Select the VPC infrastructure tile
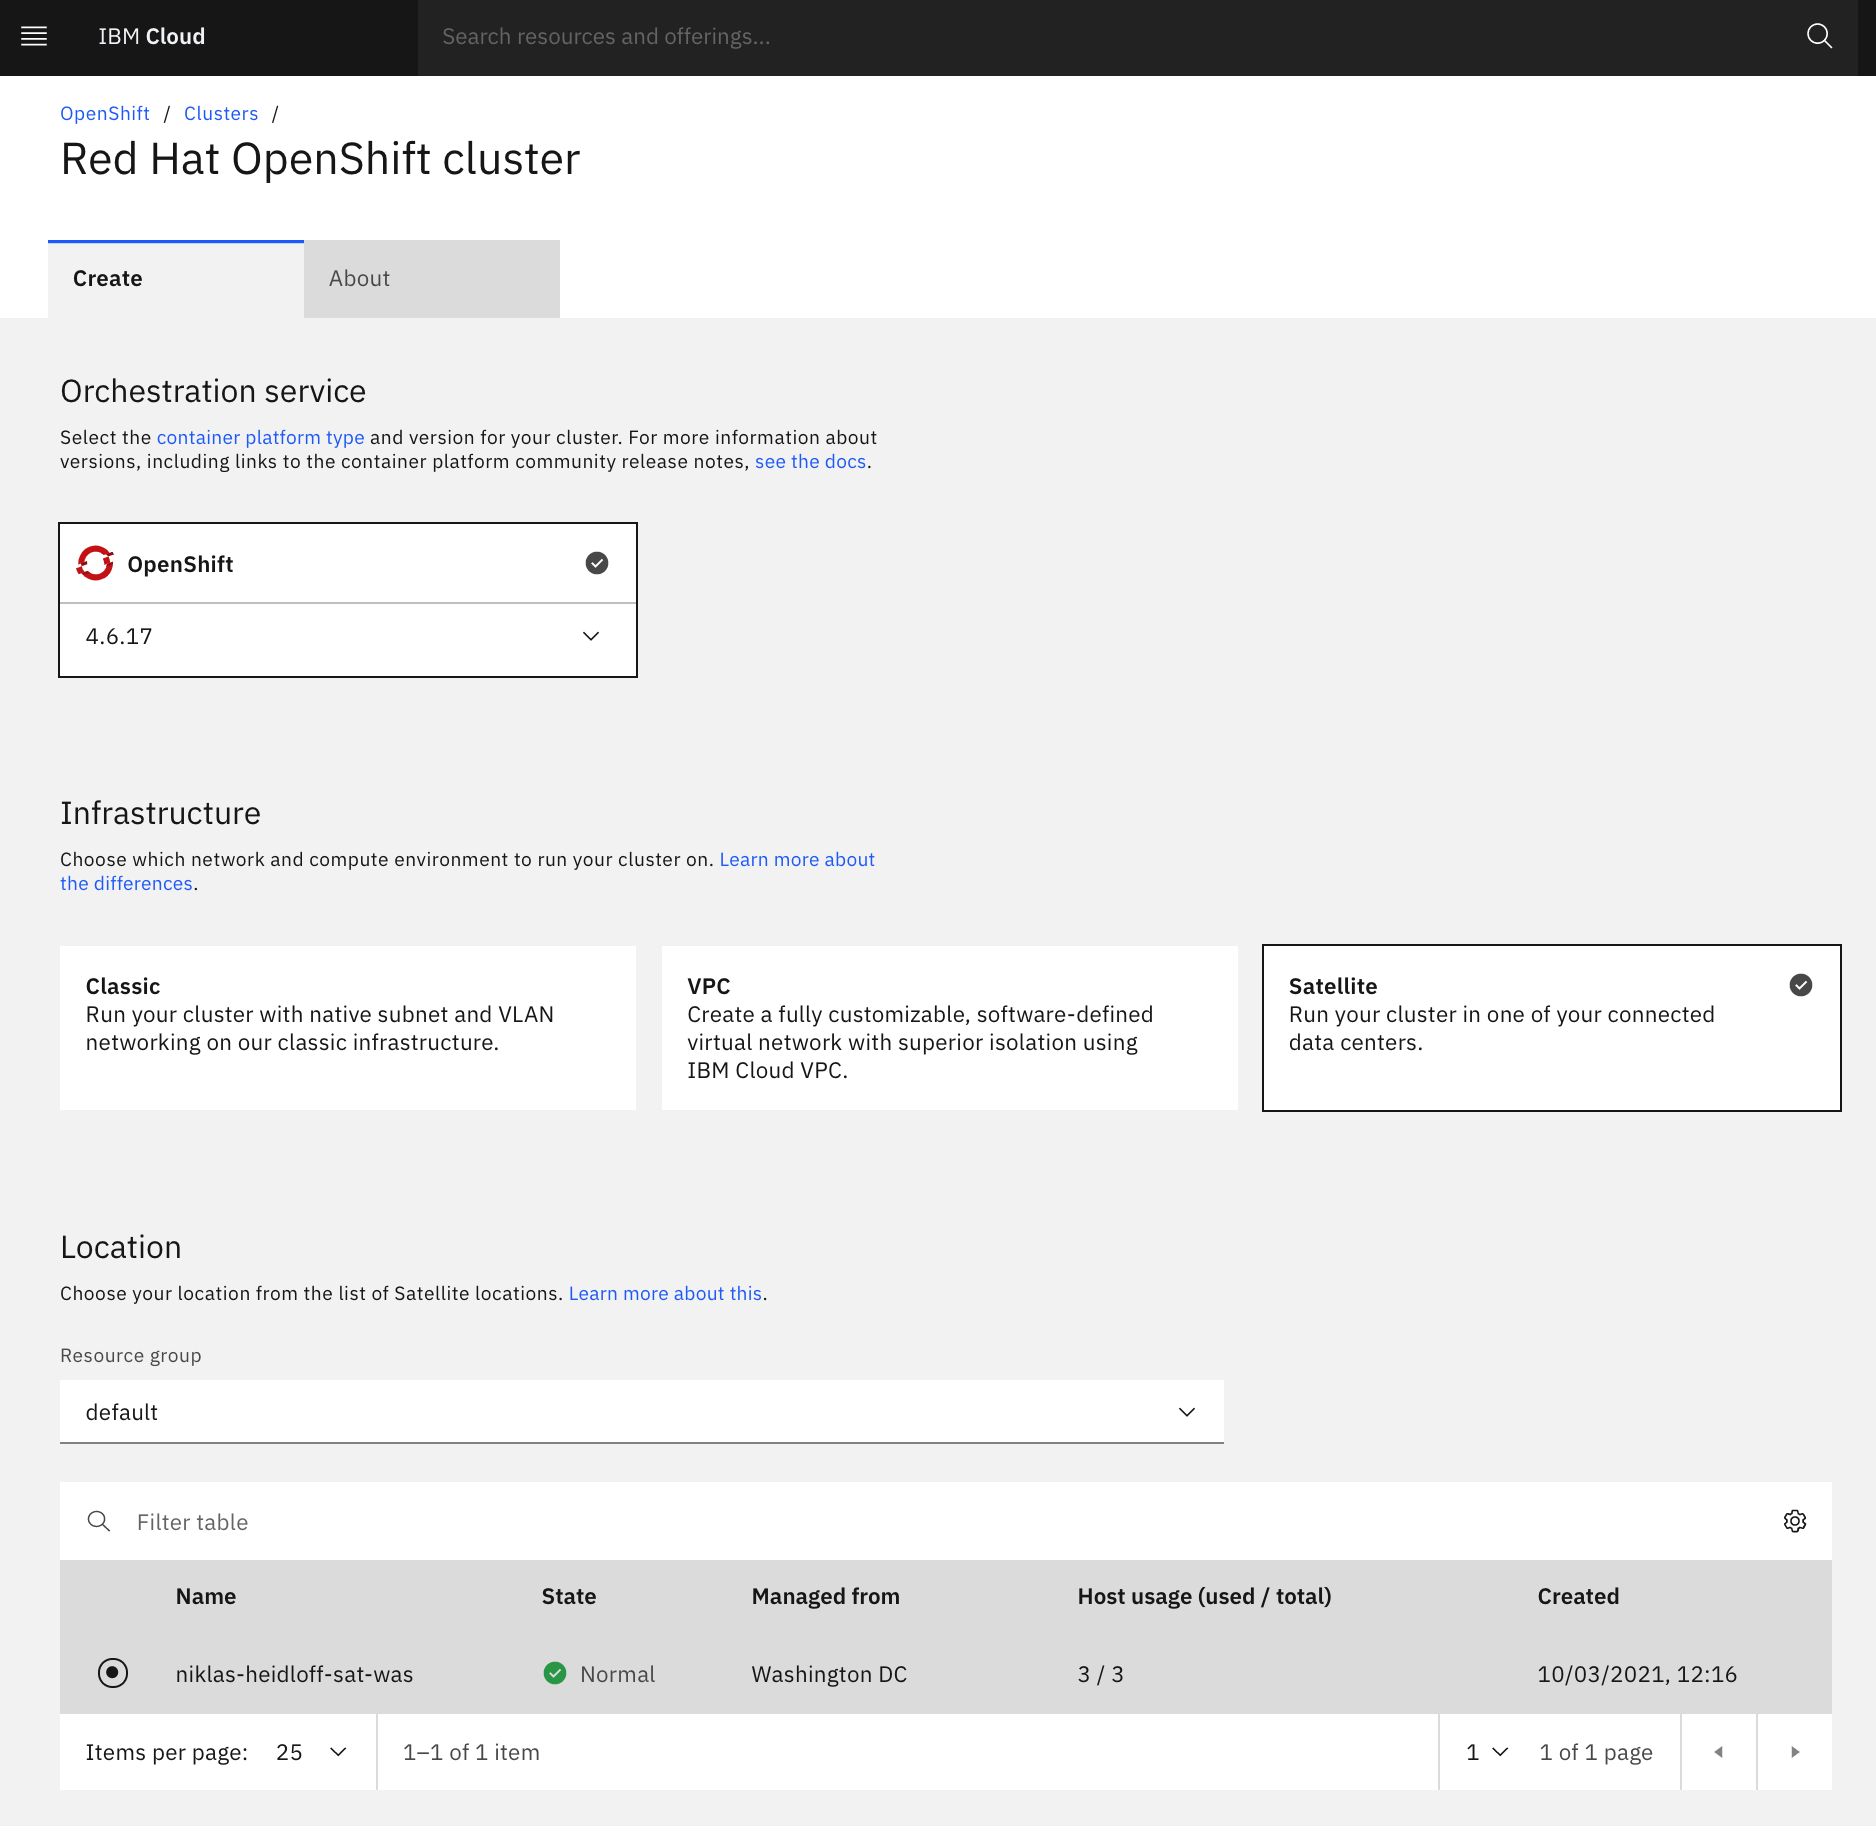The image size is (1876, 1826). [x=950, y=1028]
